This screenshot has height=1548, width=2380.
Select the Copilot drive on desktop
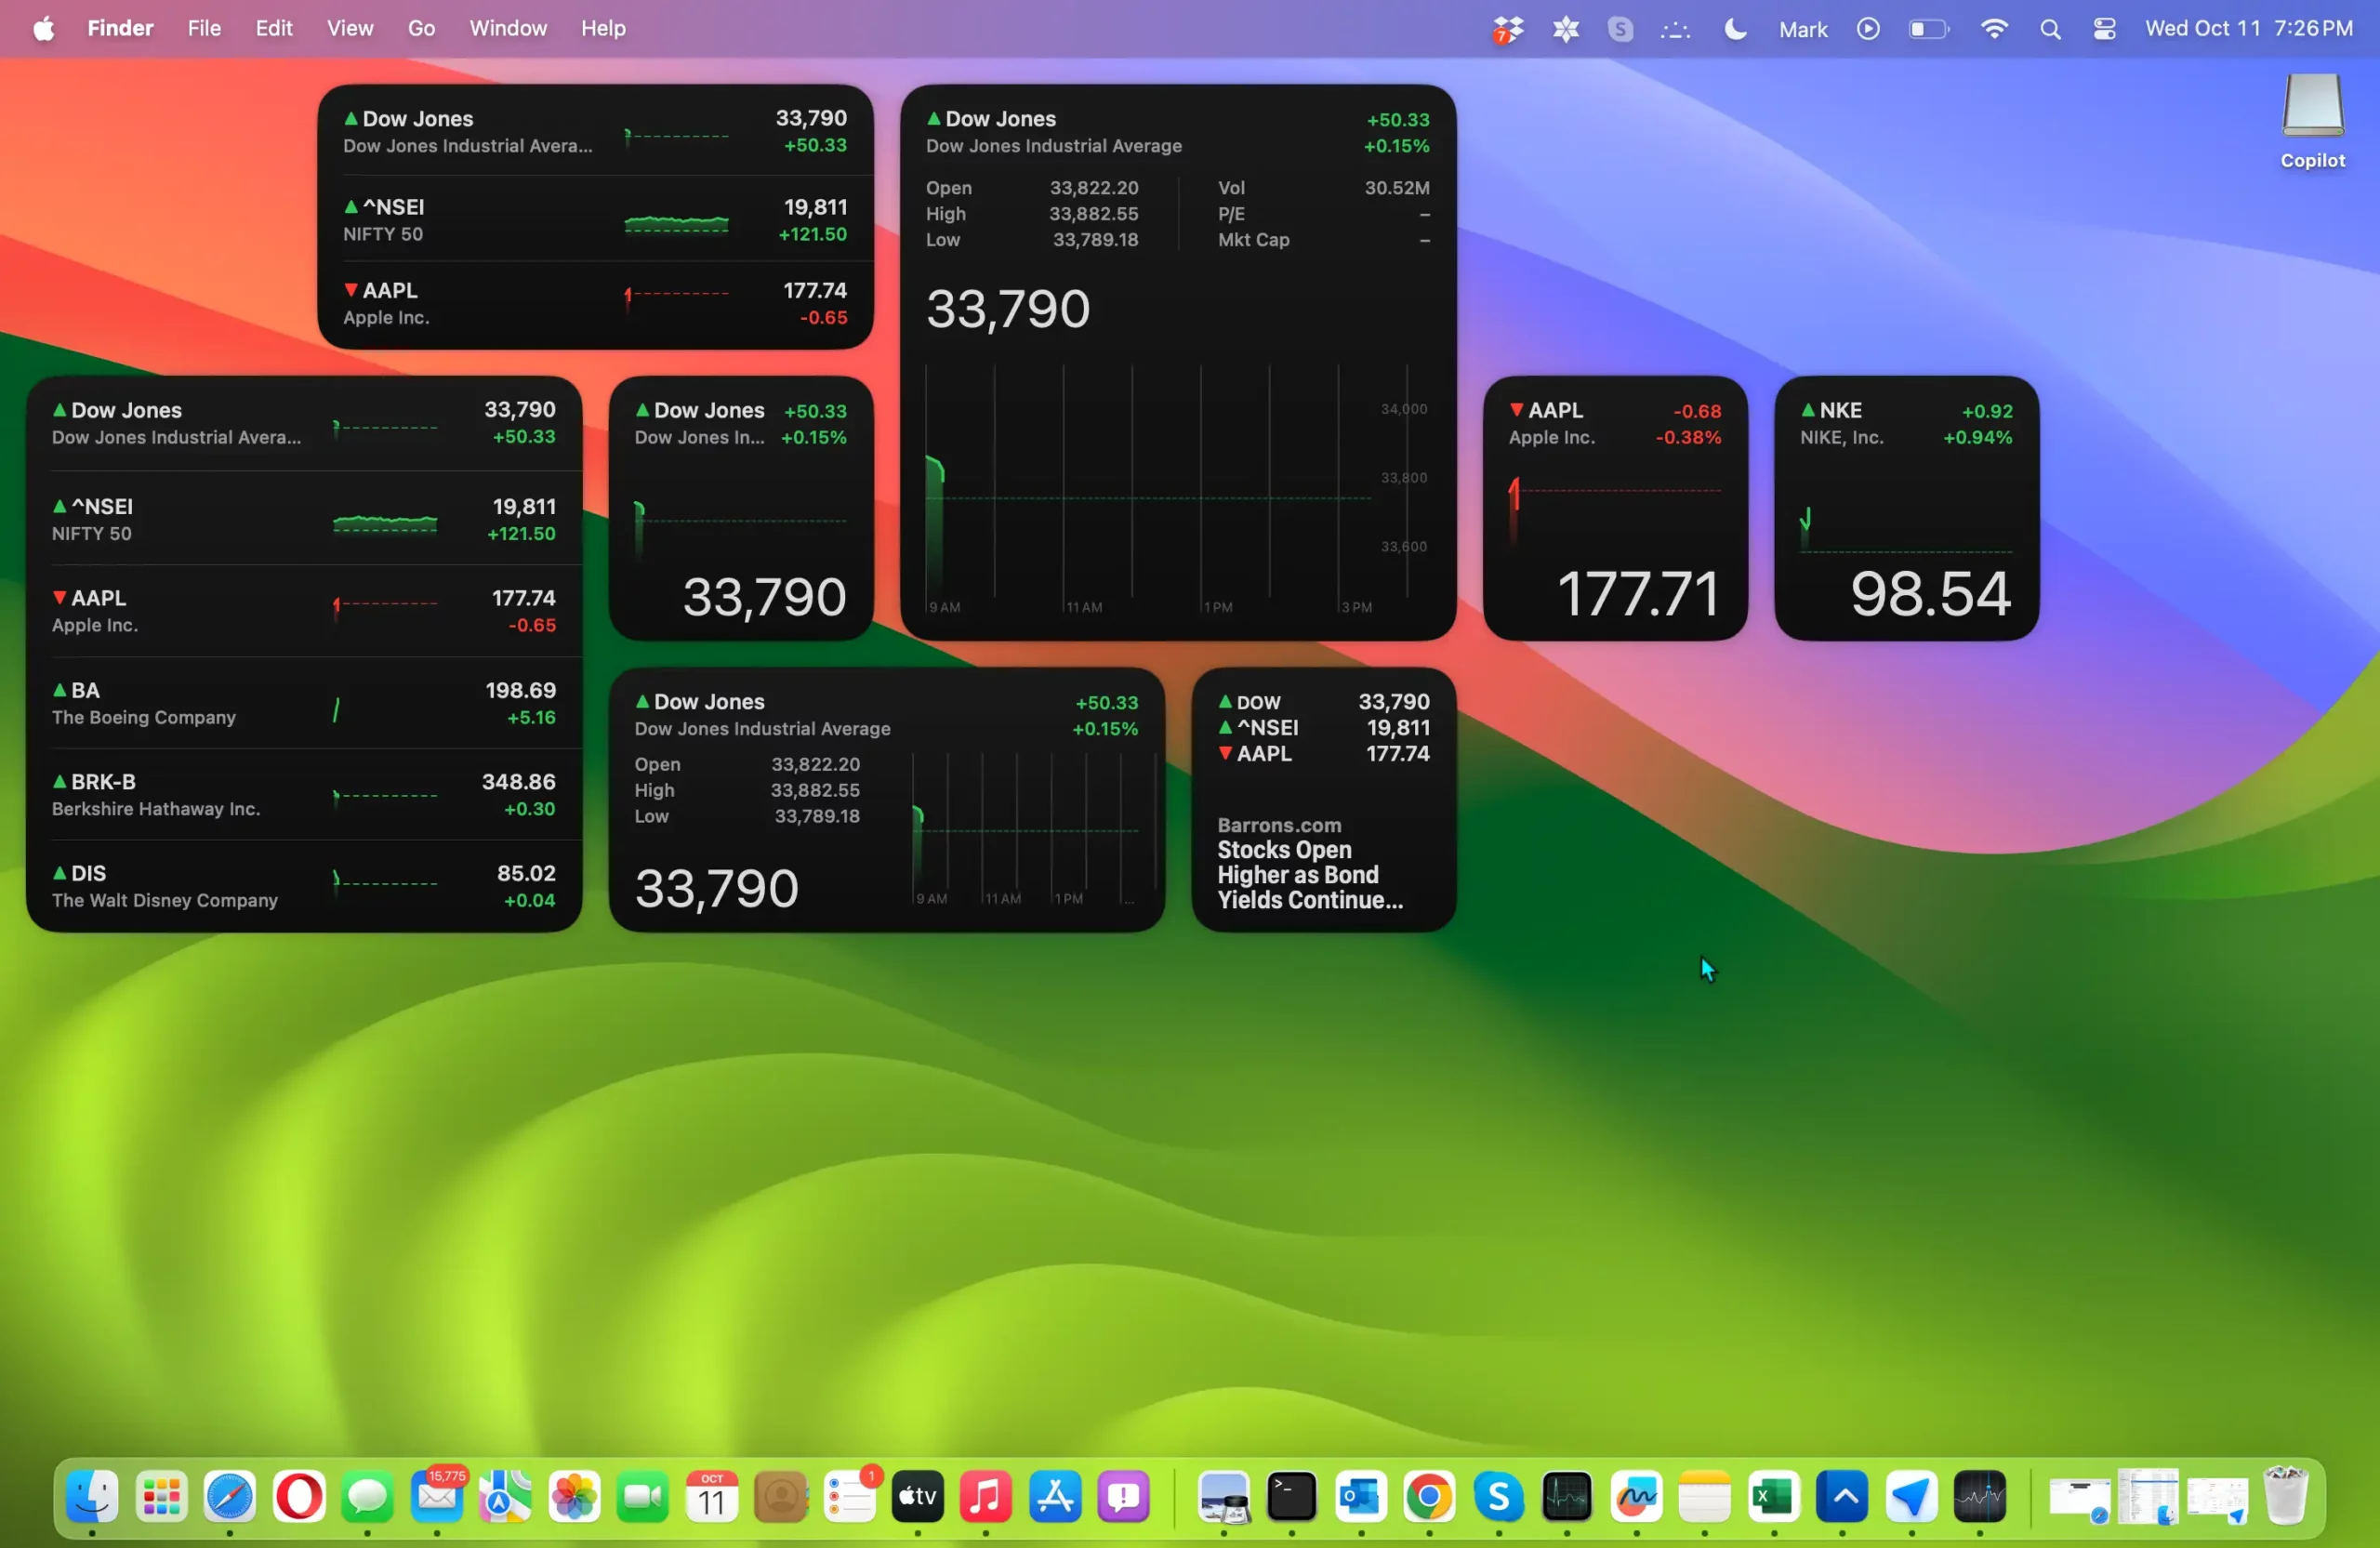(2312, 119)
